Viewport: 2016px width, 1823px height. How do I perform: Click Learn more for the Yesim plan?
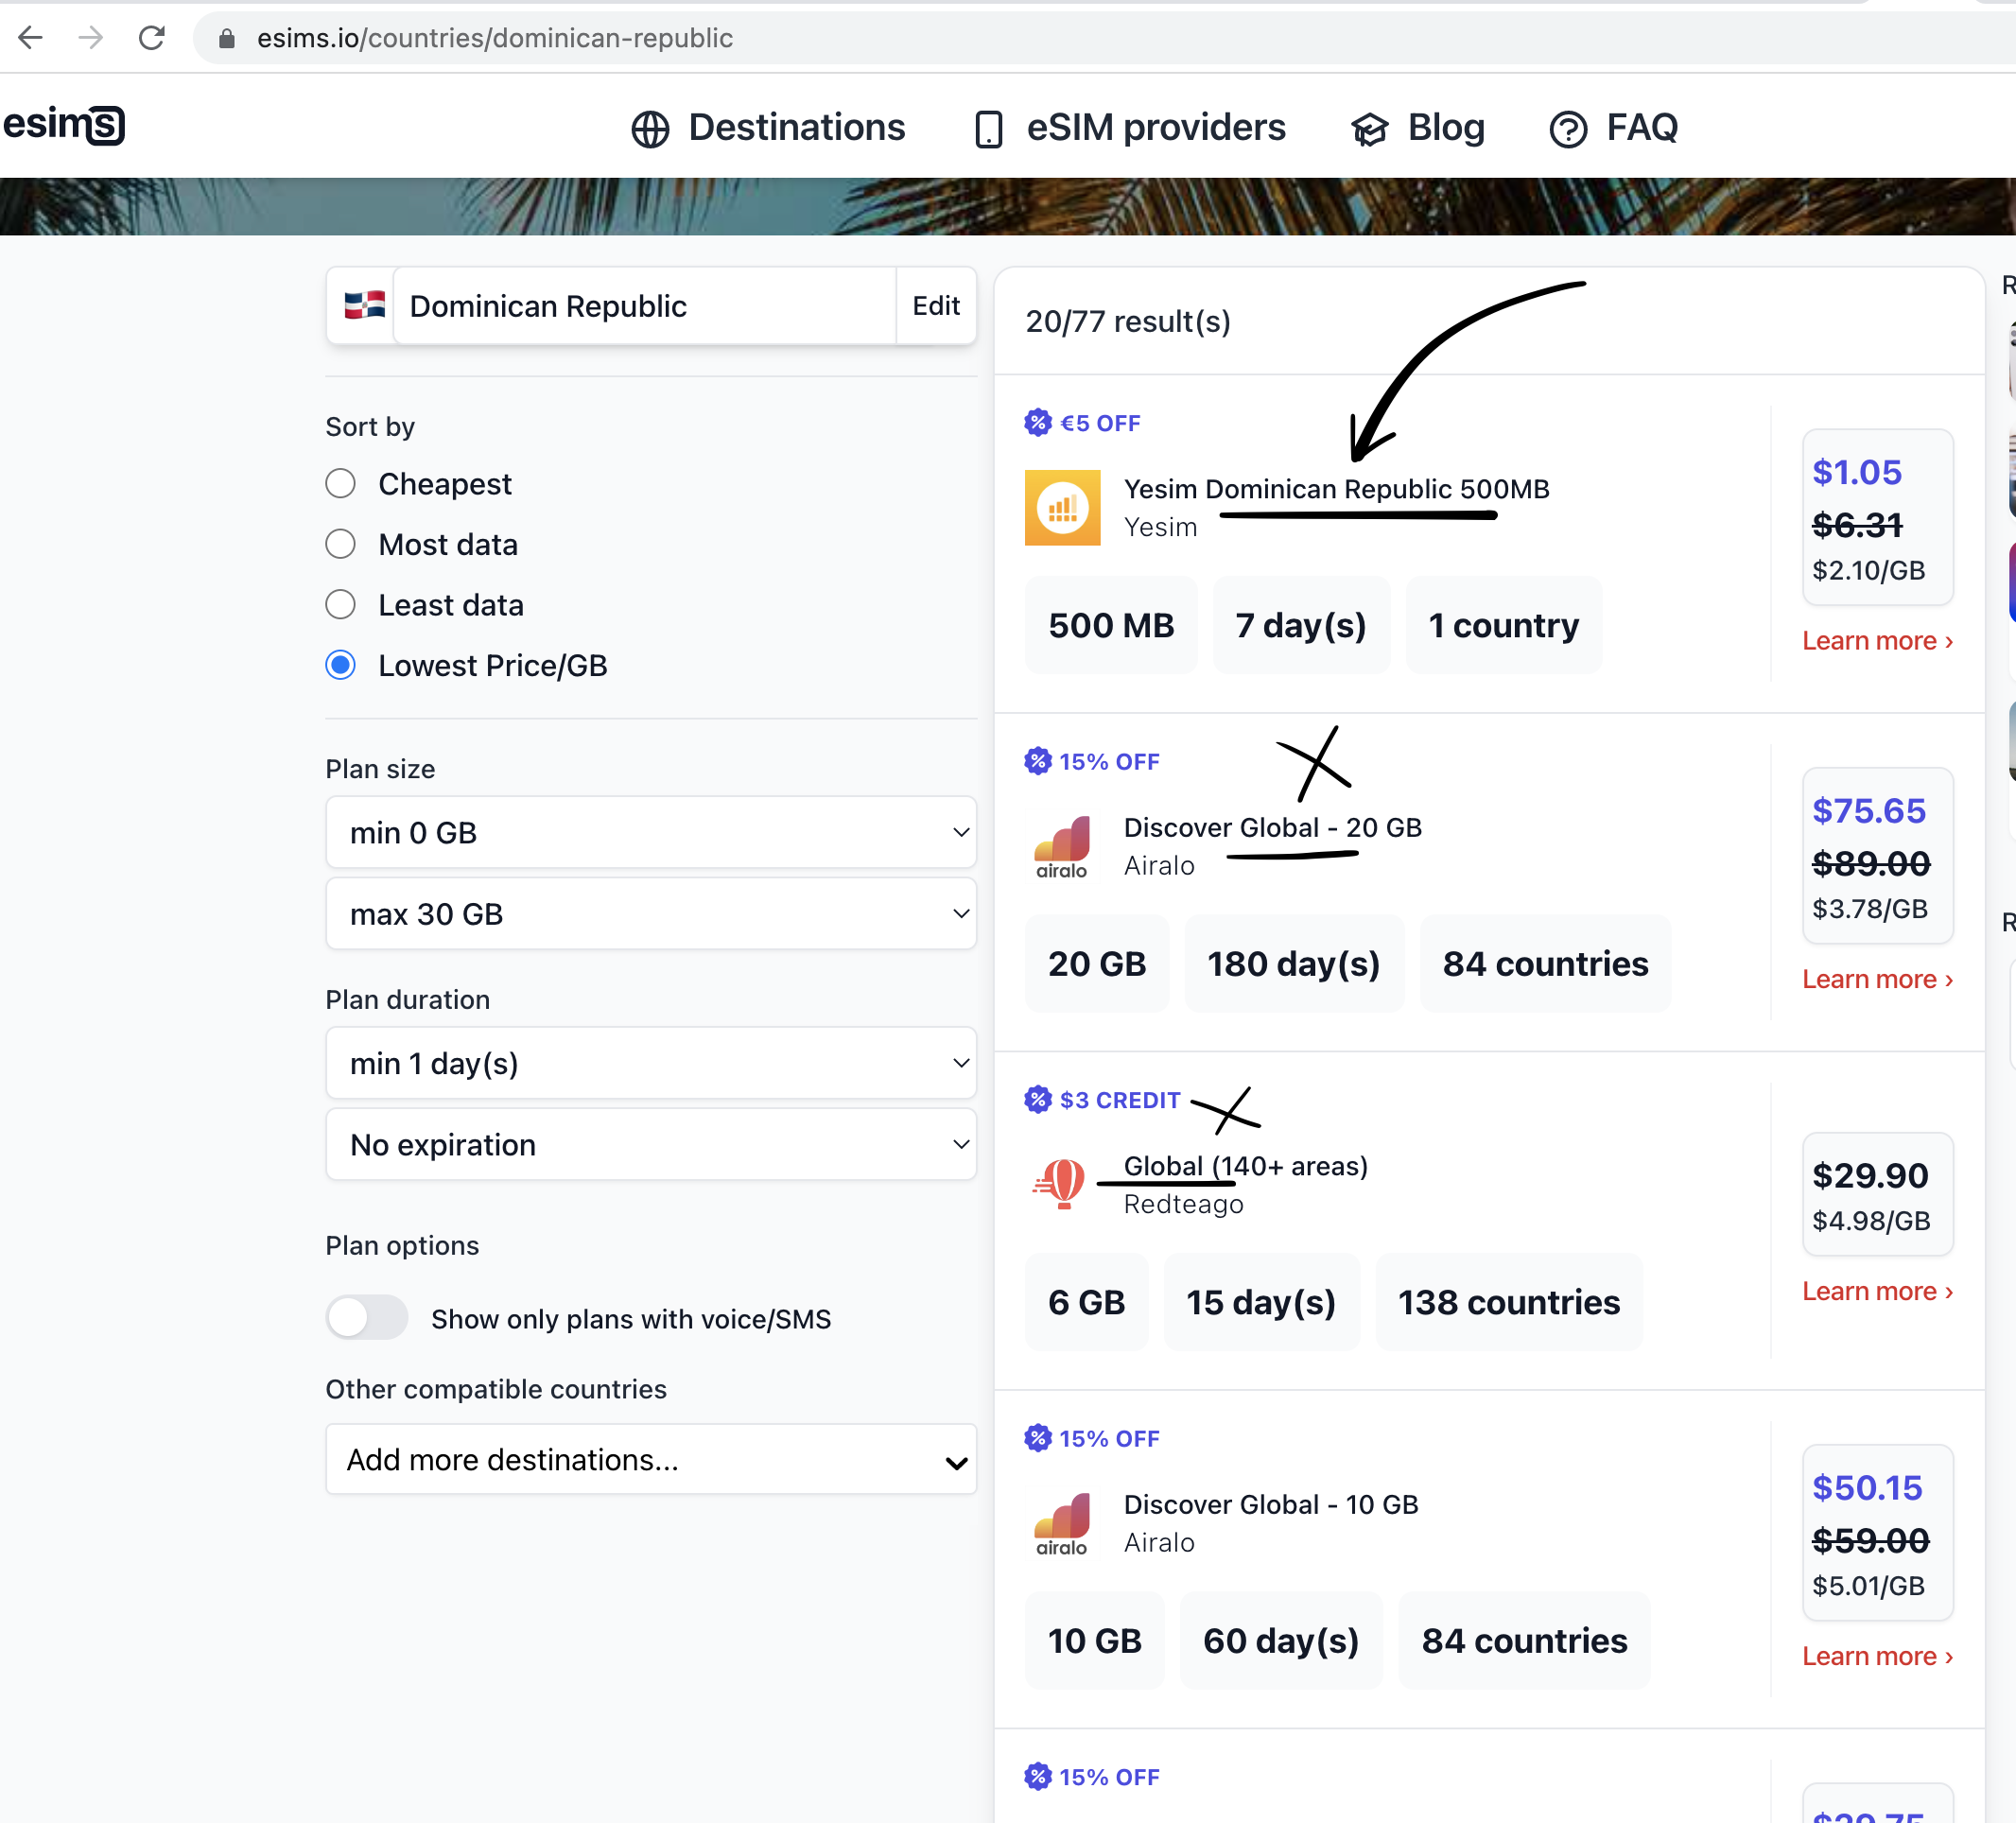tap(1876, 640)
